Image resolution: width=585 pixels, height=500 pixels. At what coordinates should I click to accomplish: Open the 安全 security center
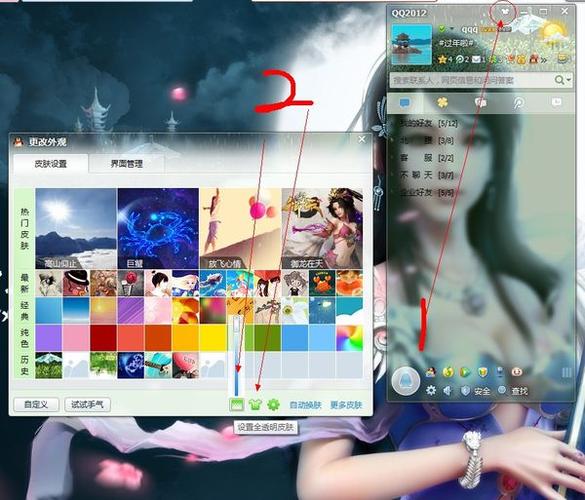(x=476, y=391)
